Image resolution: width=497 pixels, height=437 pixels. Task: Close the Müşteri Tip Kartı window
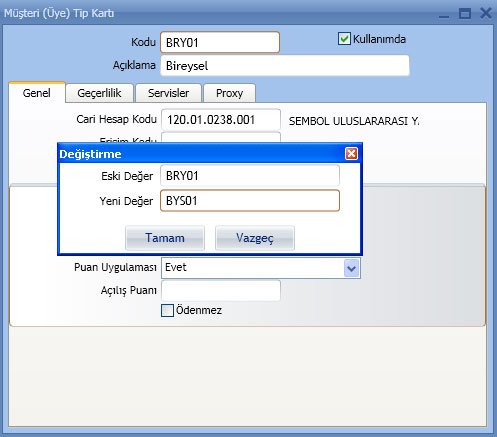coord(486,13)
